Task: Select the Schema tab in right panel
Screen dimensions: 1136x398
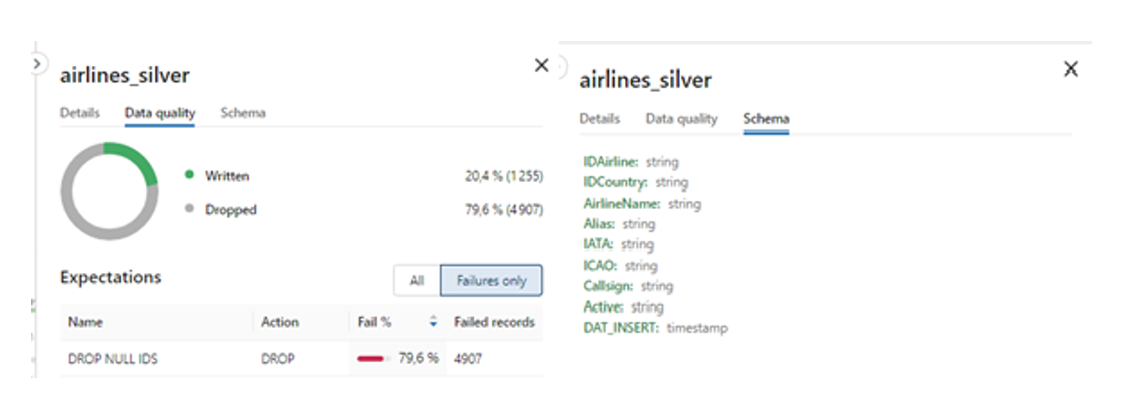Action: tap(767, 119)
